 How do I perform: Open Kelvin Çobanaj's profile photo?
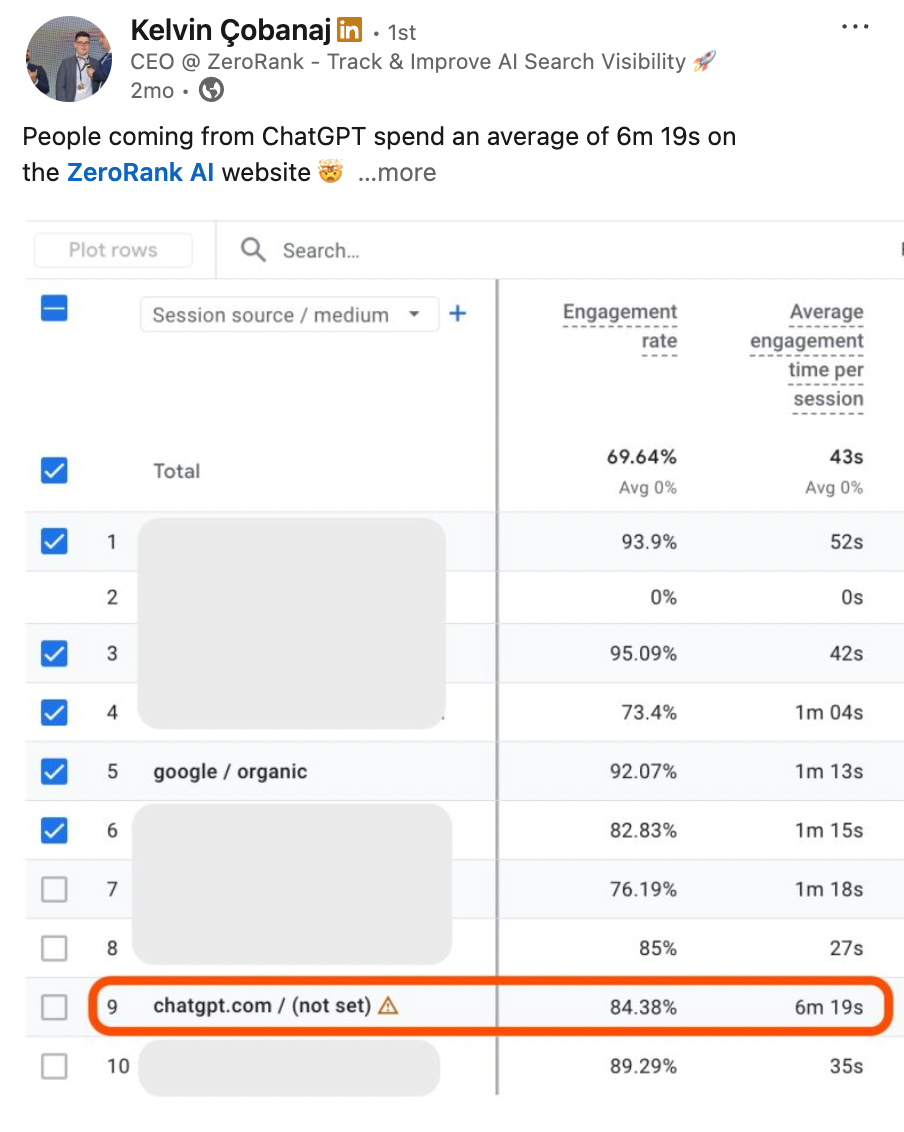click(69, 58)
